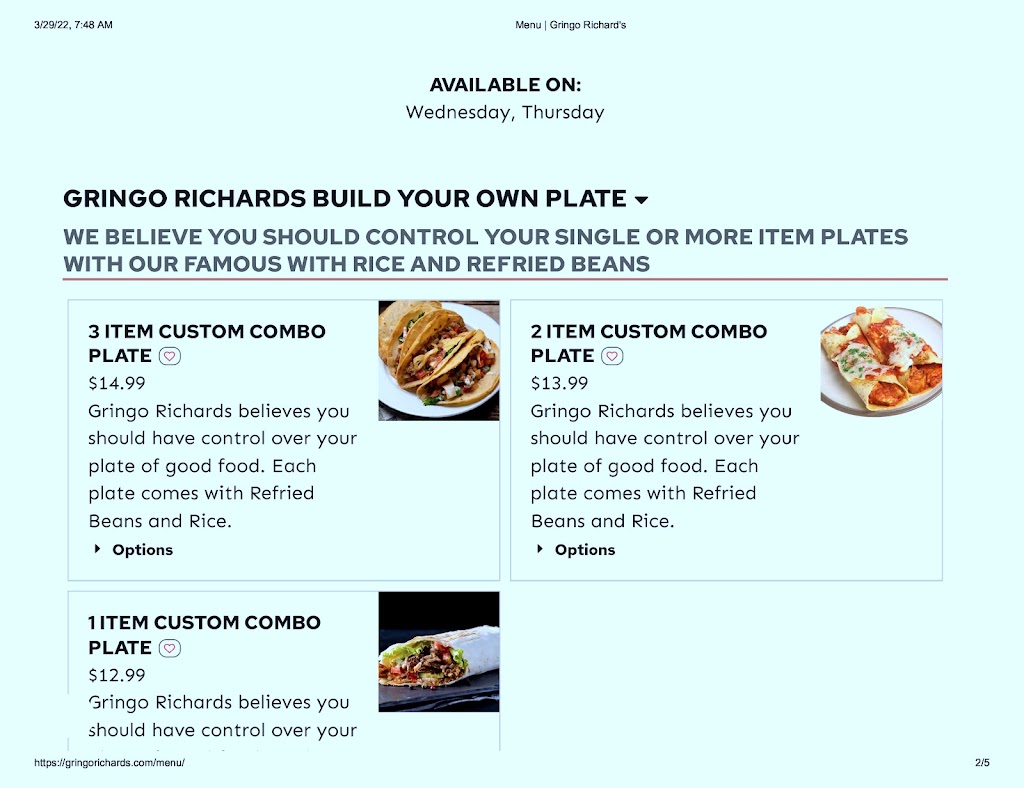Expand Options under 3 Item Custom Combo Plate
This screenshot has width=1024, height=788.
[133, 550]
